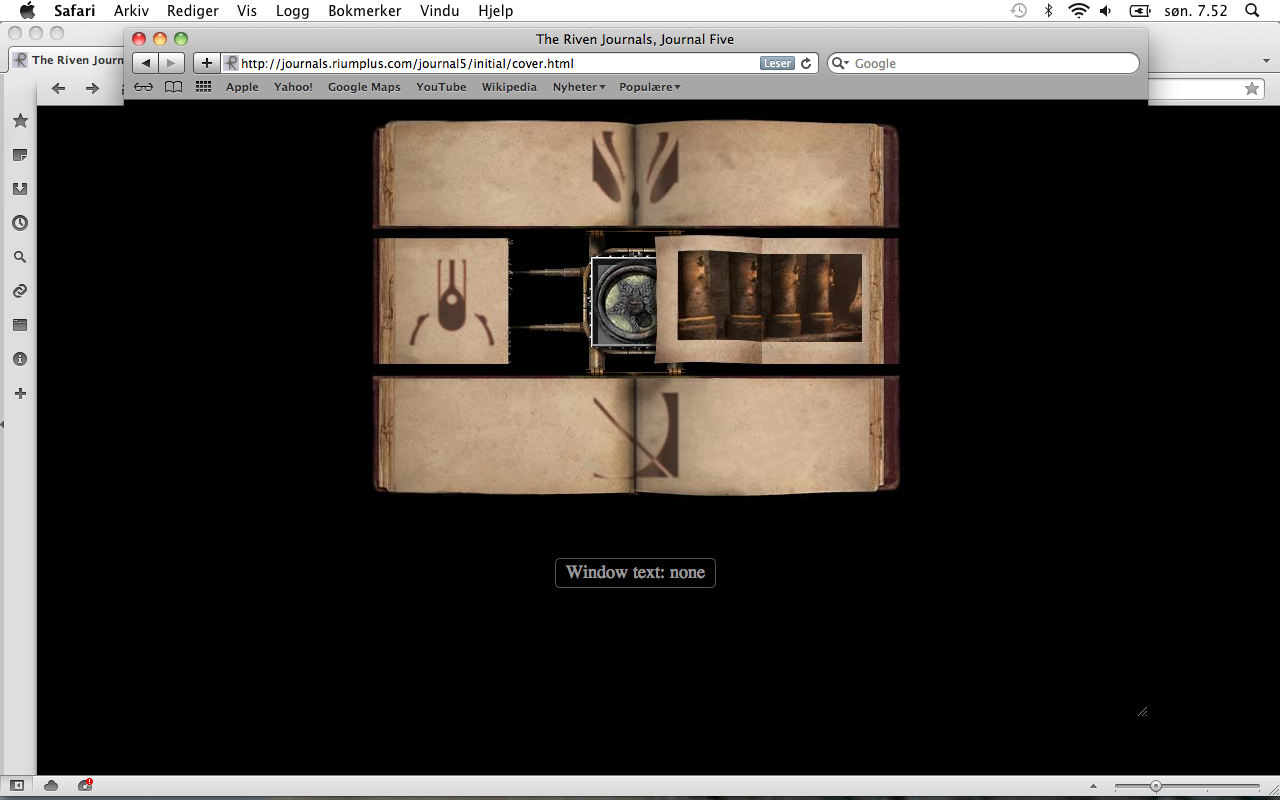Image resolution: width=1280 pixels, height=800 pixels.
Task: Open Reading List glasses icon
Action: pos(144,87)
